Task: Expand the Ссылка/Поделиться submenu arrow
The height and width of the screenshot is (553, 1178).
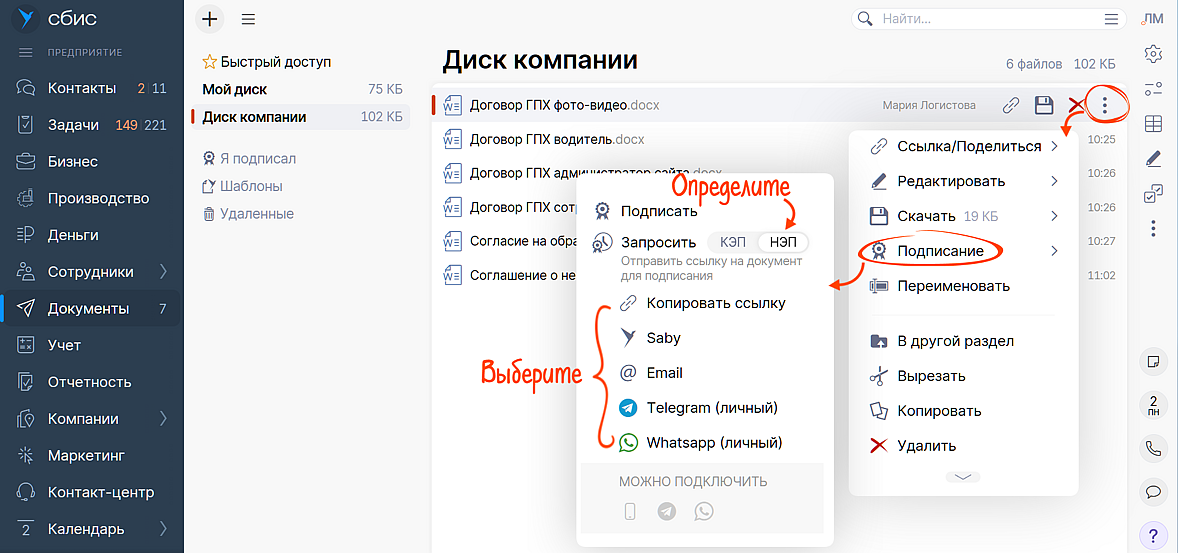Action: coord(1054,147)
